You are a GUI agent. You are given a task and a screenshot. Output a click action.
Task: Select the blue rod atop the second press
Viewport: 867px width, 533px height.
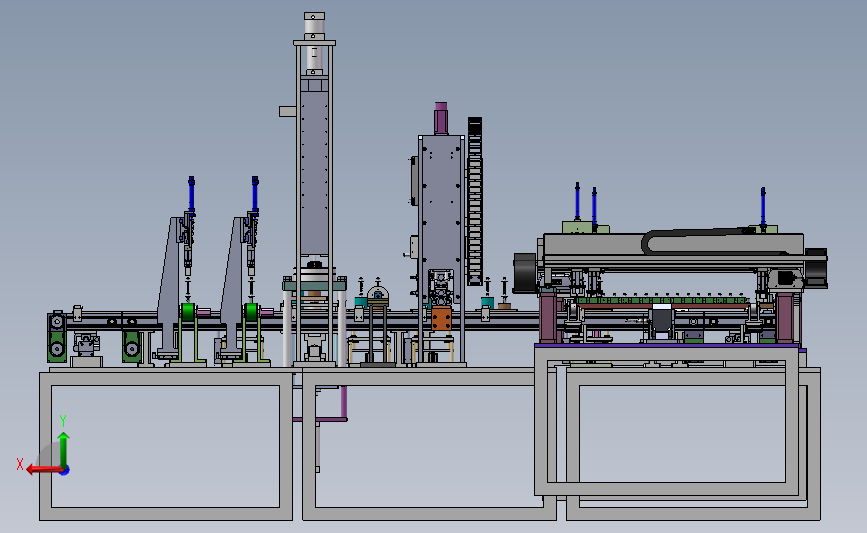[x=255, y=194]
